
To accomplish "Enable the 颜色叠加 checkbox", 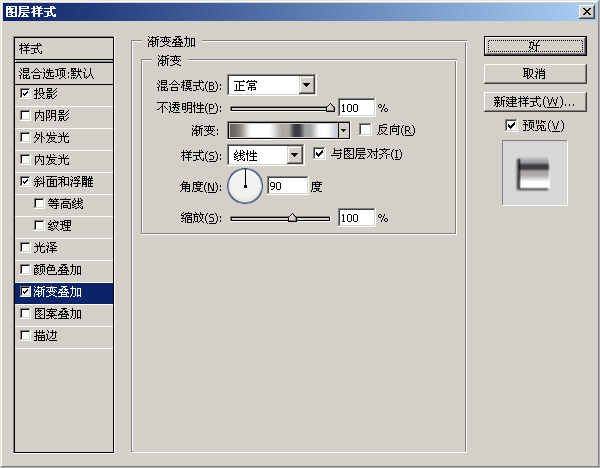I will pos(25,269).
